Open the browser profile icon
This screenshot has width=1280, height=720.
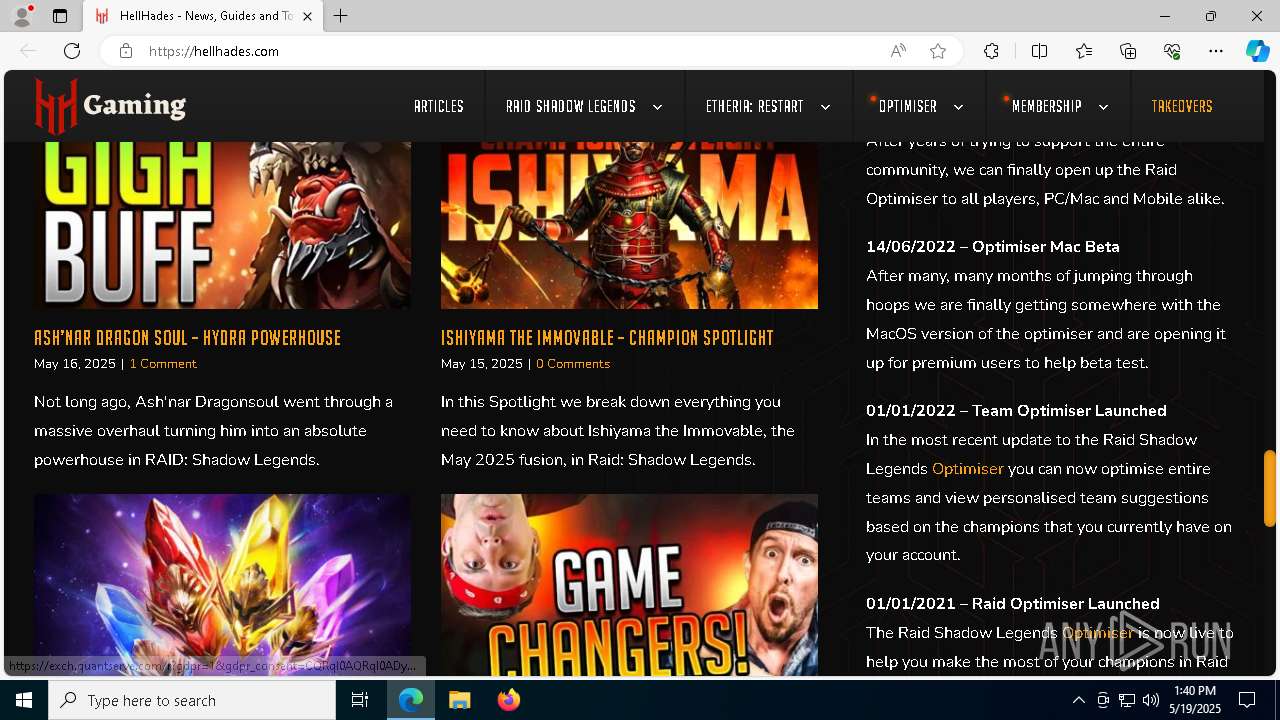point(22,16)
